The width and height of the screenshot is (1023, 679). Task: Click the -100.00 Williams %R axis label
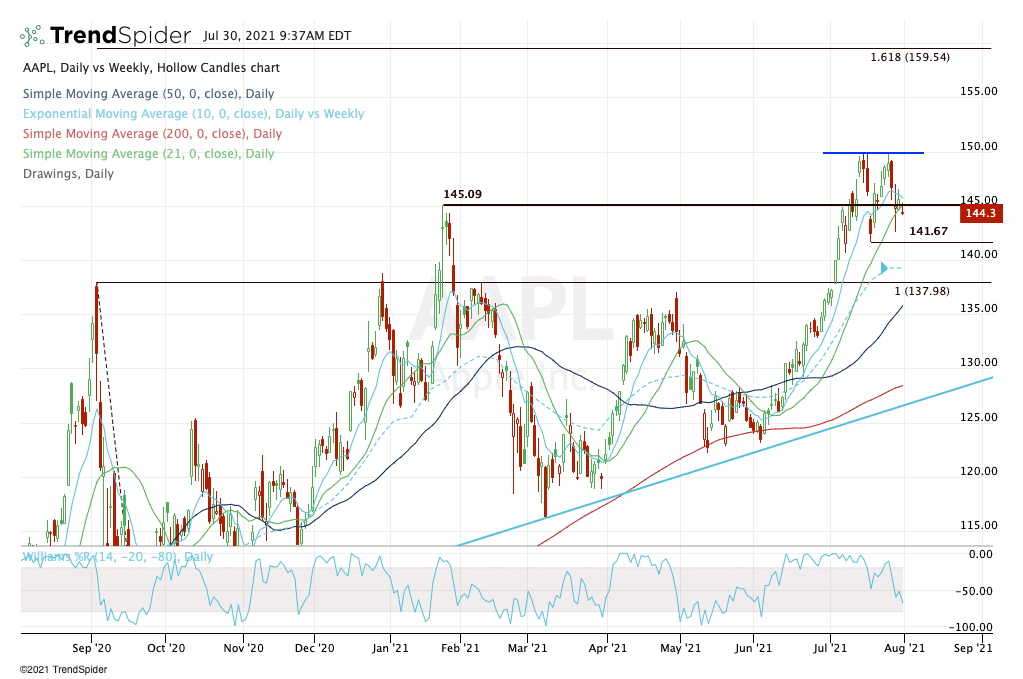pyautogui.click(x=971, y=627)
